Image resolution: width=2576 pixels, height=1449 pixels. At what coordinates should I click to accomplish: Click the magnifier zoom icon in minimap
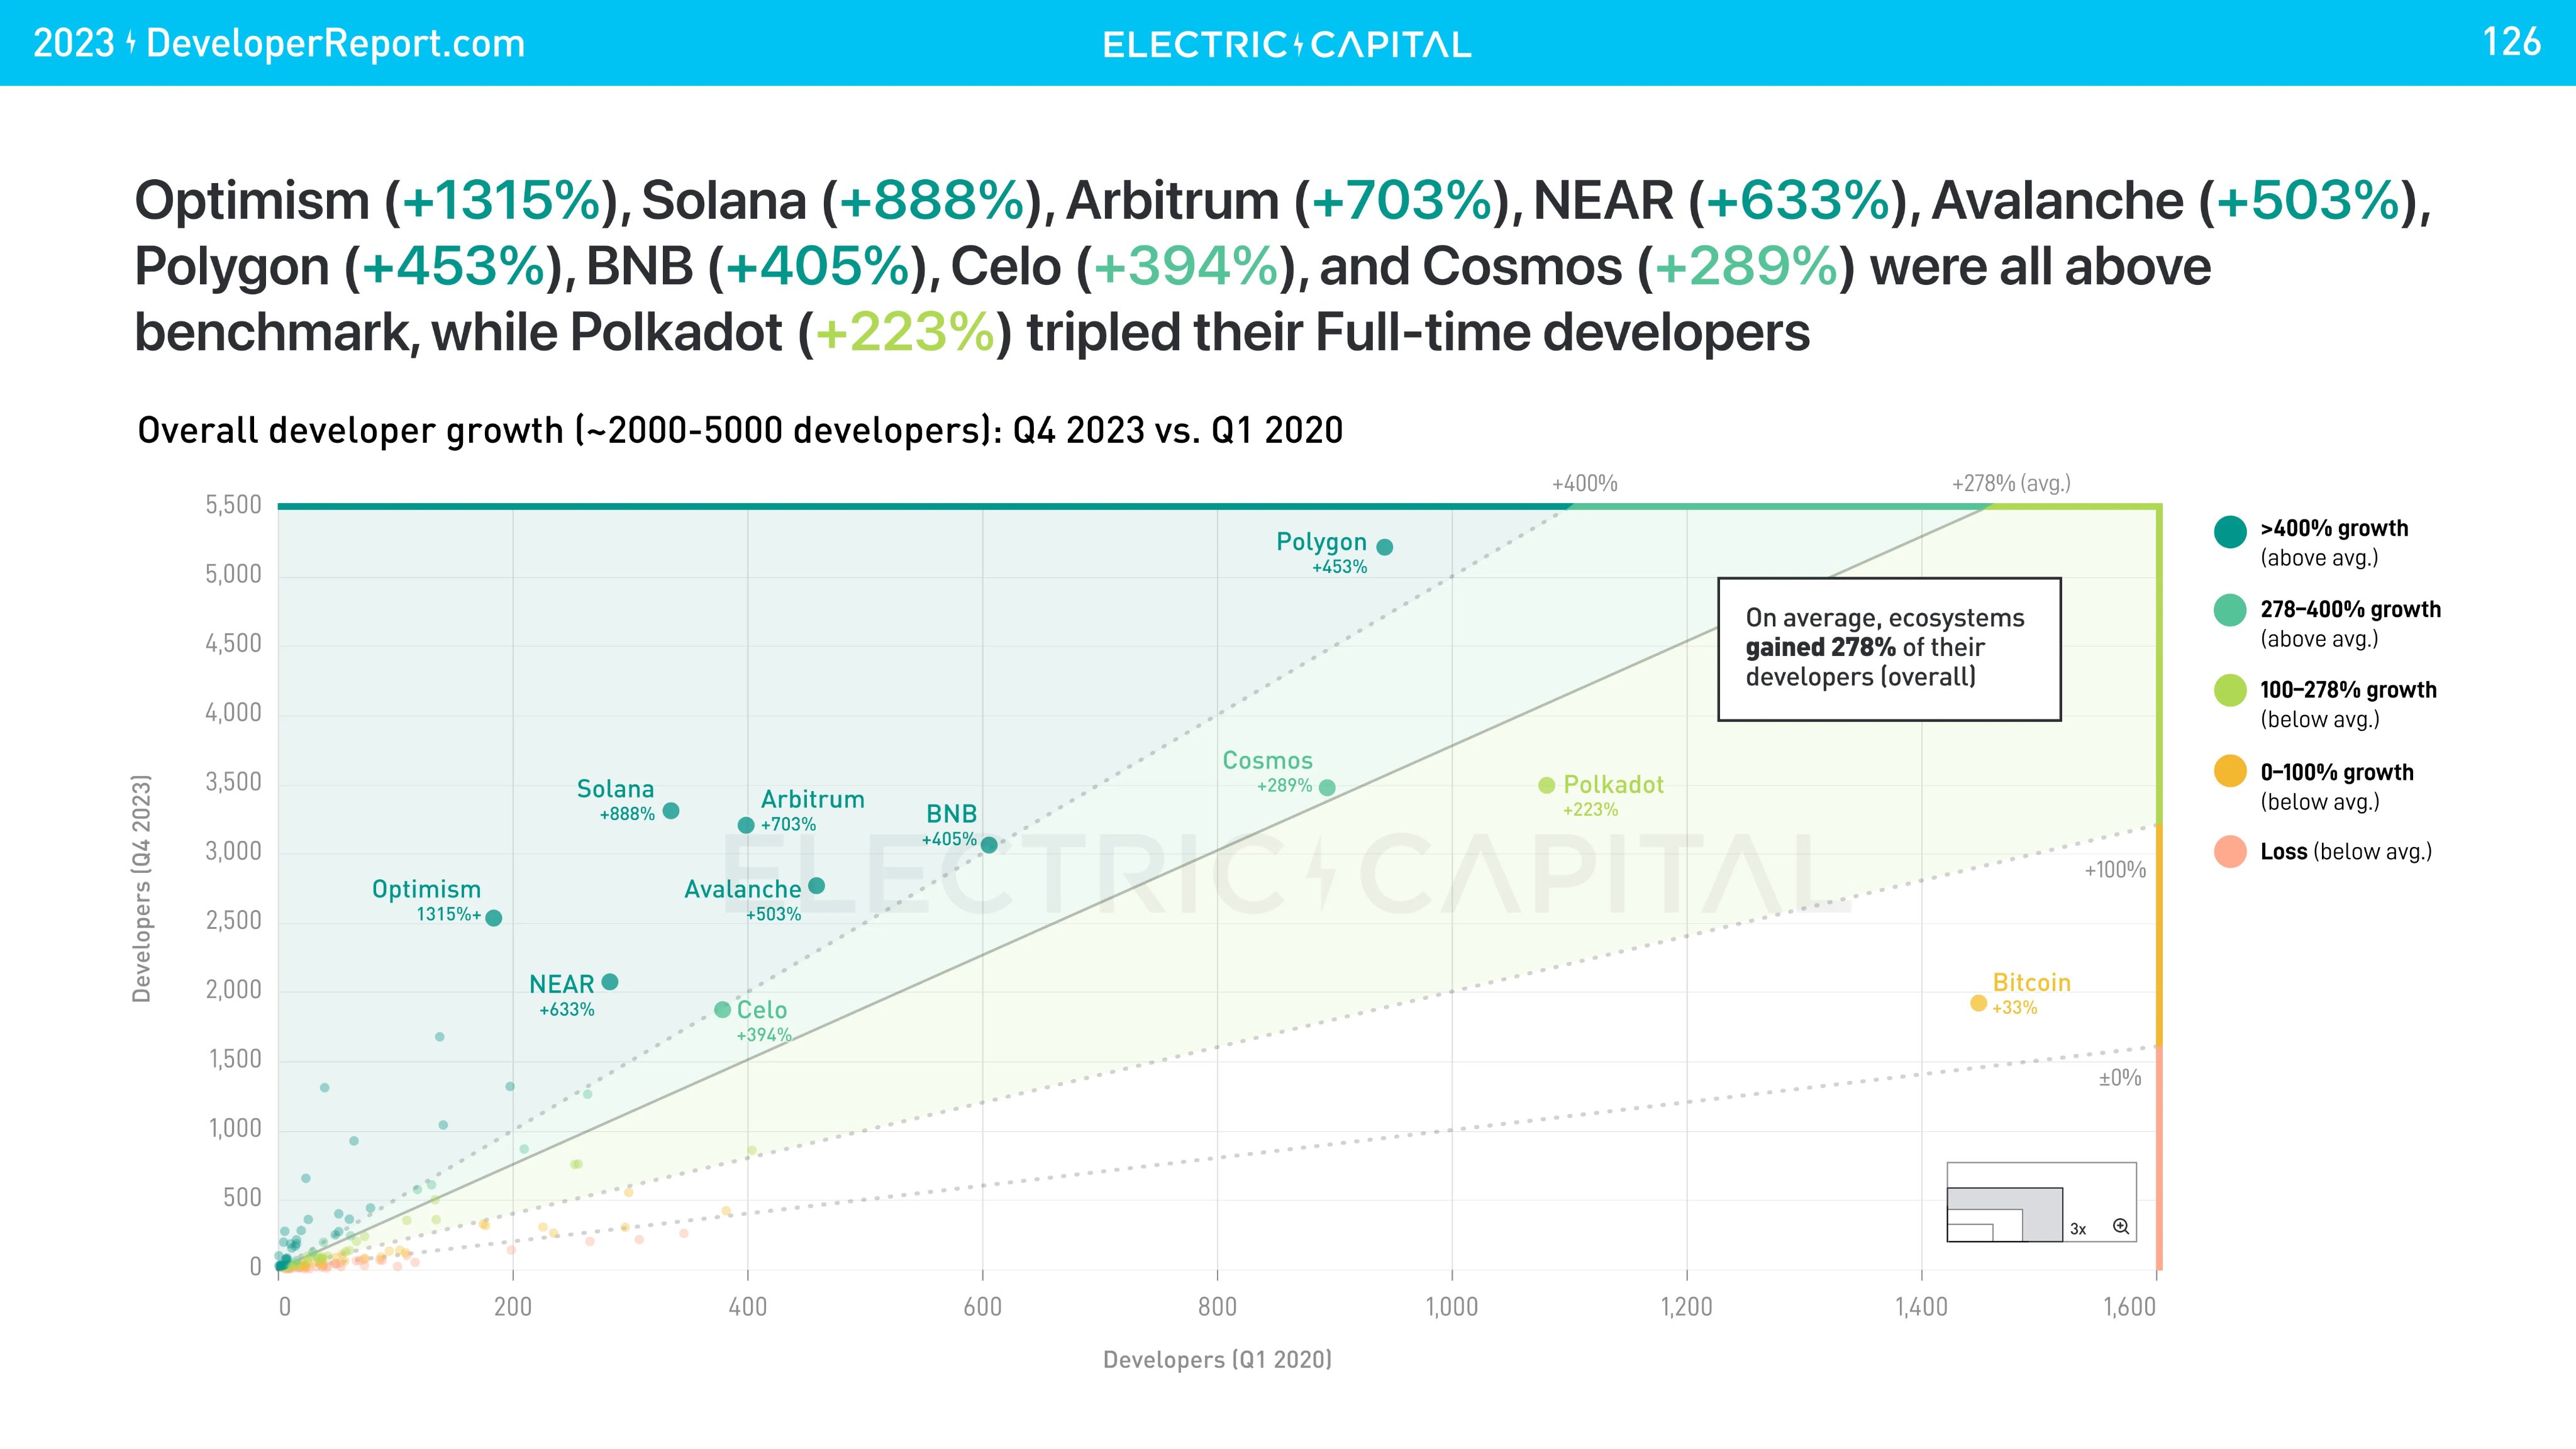pyautogui.click(x=2120, y=1226)
